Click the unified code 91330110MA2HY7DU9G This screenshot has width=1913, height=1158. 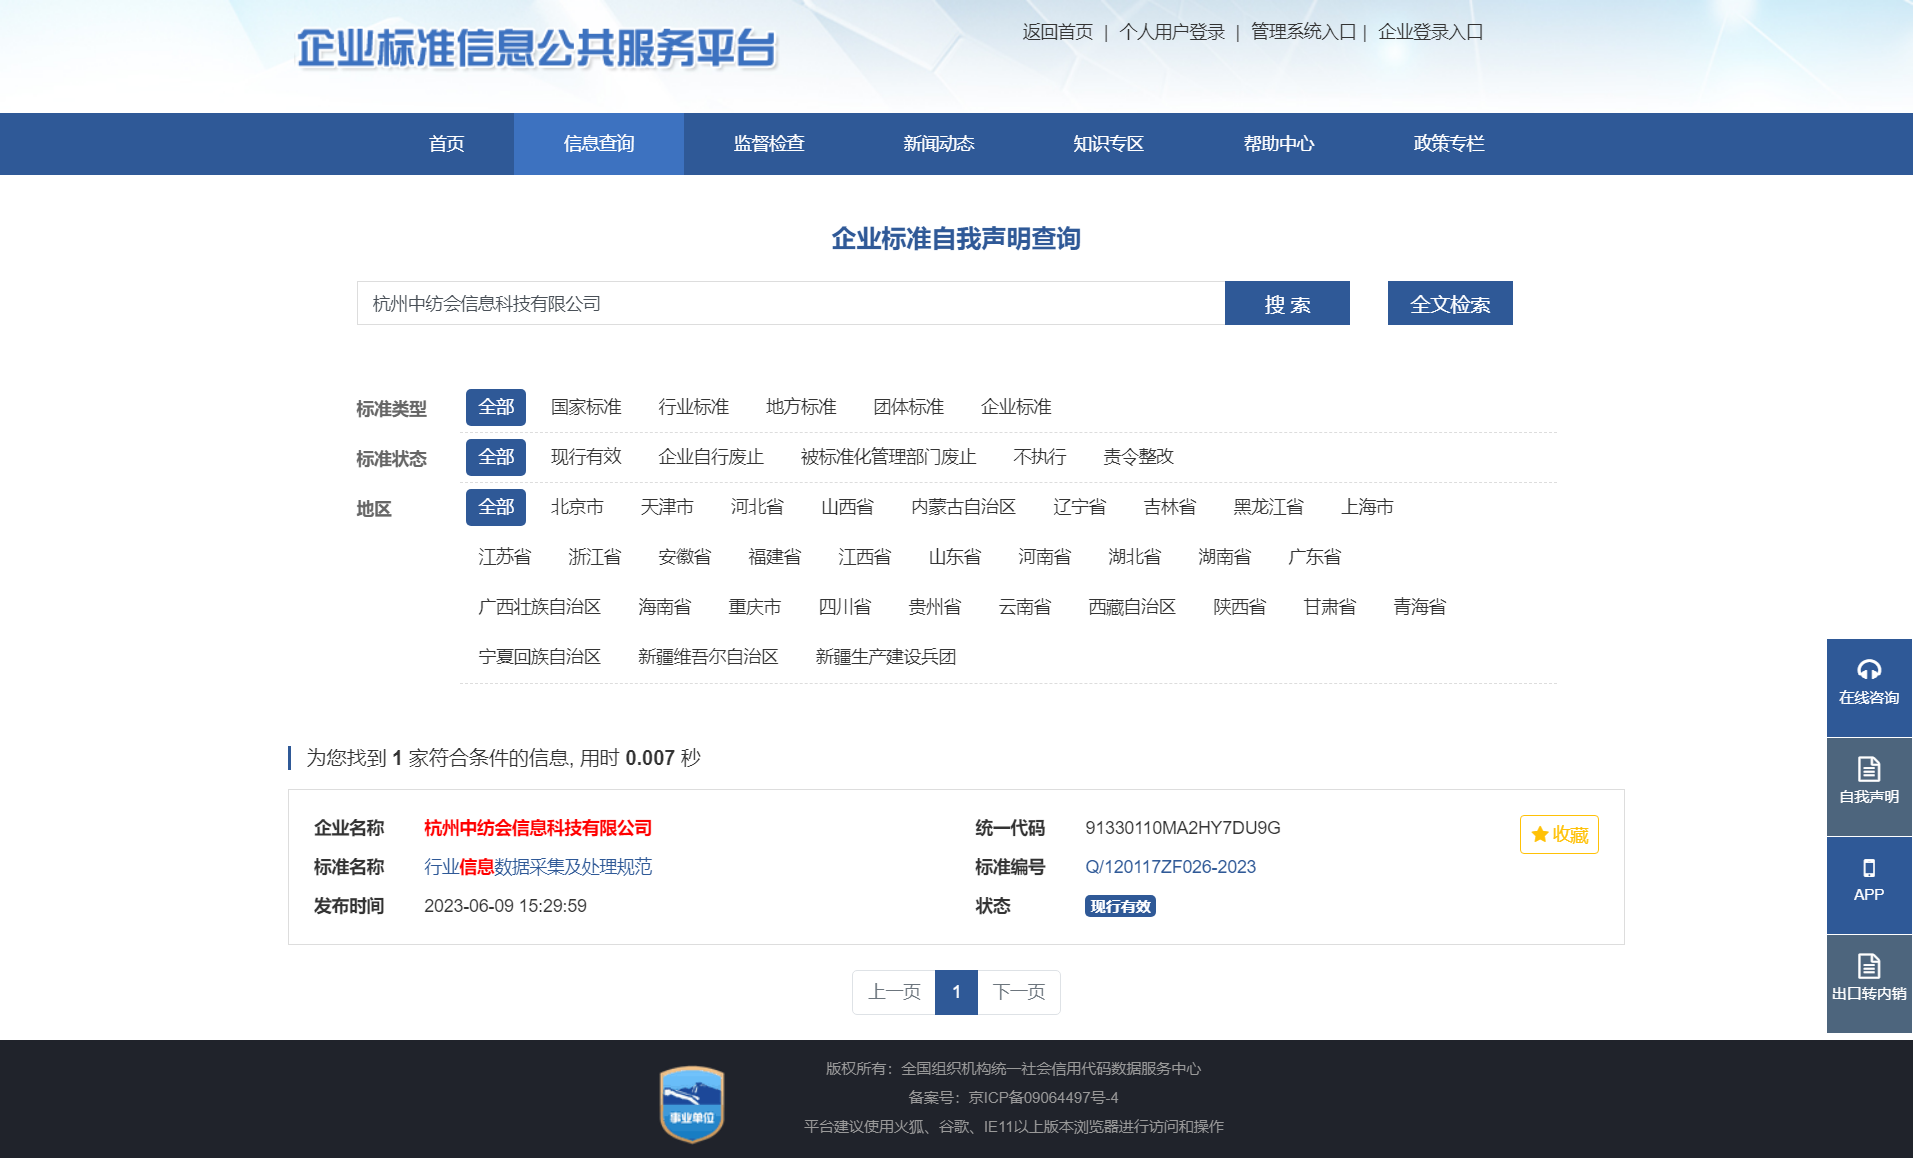click(1183, 828)
